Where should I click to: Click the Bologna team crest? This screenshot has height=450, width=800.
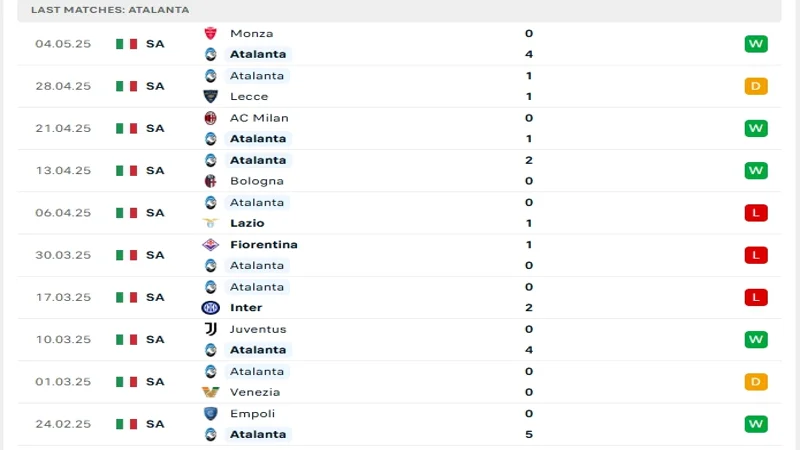coord(210,181)
